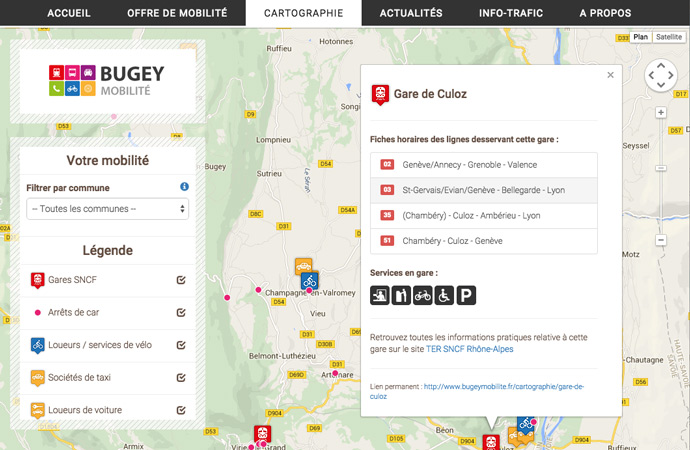Click the map pan control
The image size is (690, 450).
(x=661, y=75)
